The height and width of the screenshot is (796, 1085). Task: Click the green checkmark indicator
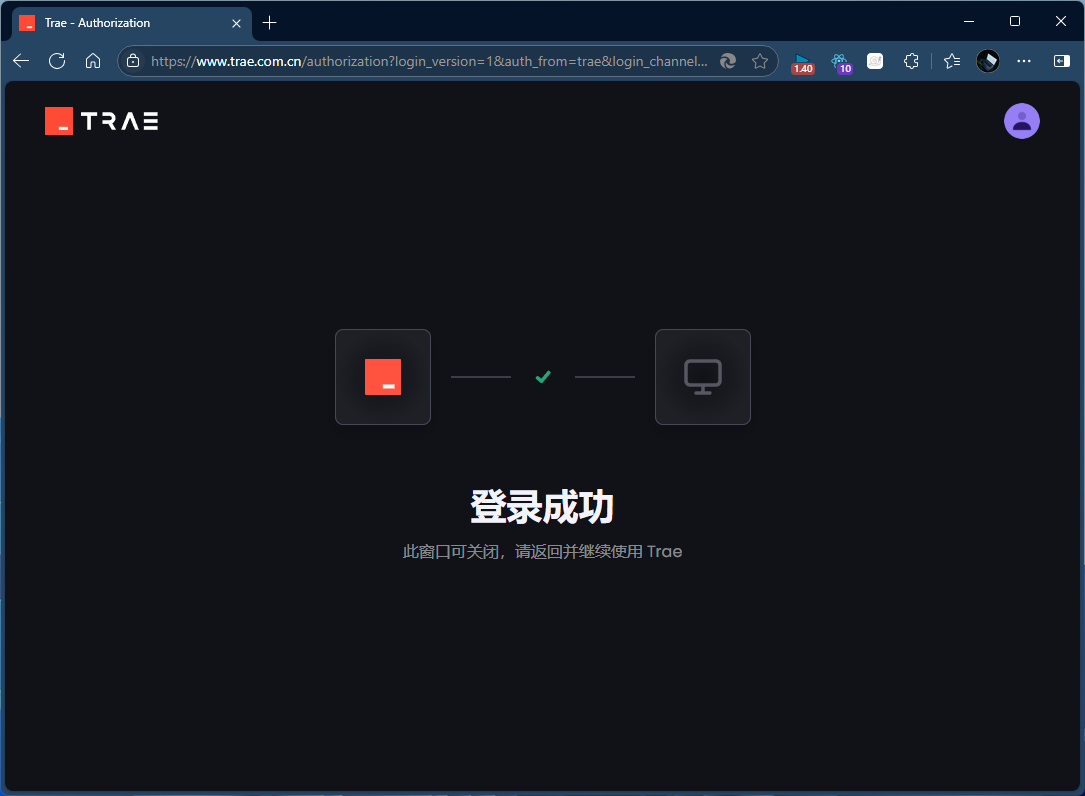(x=543, y=377)
